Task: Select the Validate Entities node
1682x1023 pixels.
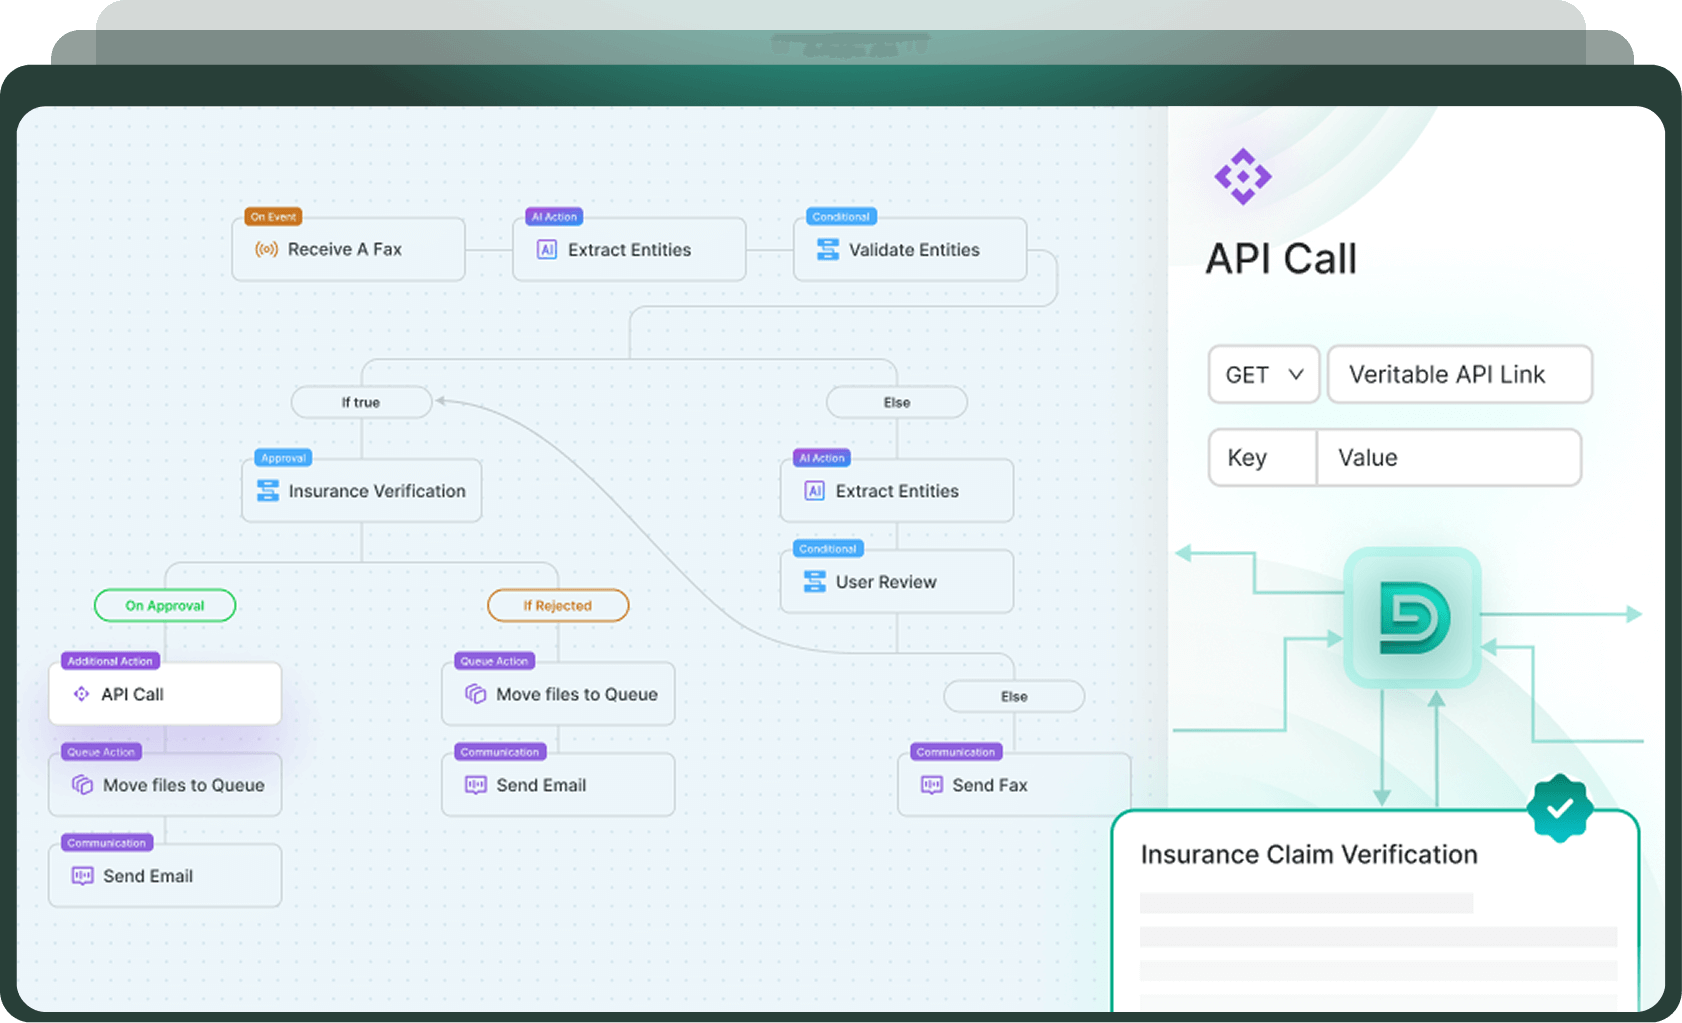Action: click(x=910, y=249)
